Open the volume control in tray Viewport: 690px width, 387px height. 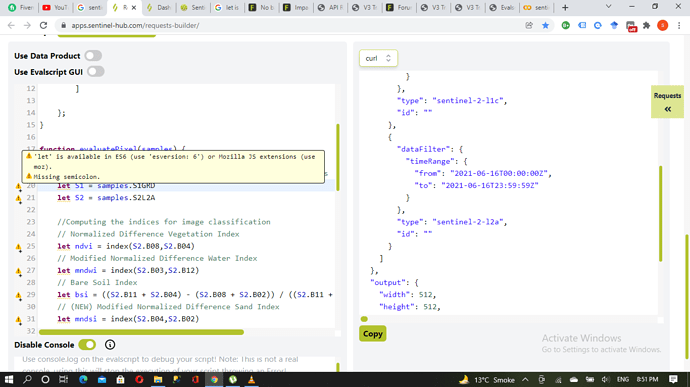coord(606,380)
